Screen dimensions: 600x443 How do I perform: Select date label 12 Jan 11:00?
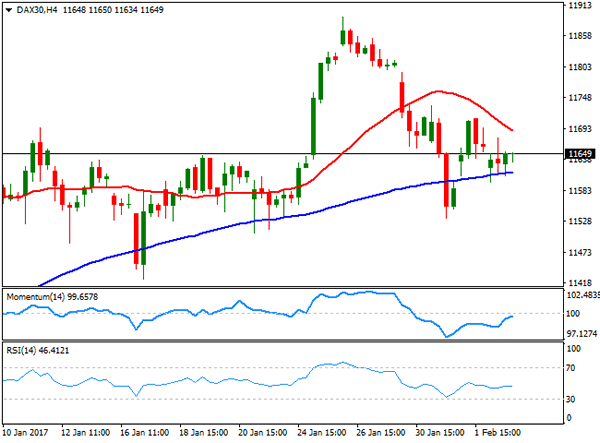coord(85,433)
